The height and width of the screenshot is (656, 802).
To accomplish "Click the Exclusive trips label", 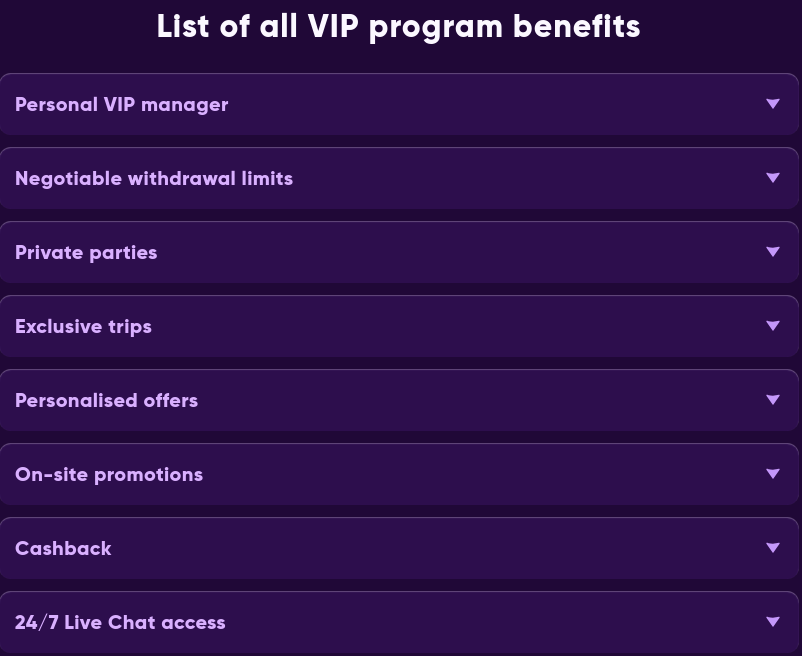I will click(83, 326).
